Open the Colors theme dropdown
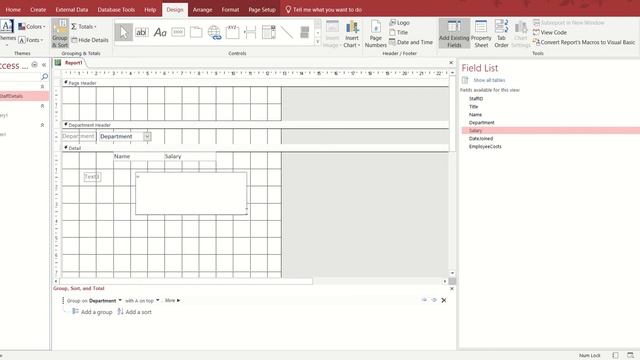The height and width of the screenshot is (360, 640). pyautogui.click(x=32, y=27)
